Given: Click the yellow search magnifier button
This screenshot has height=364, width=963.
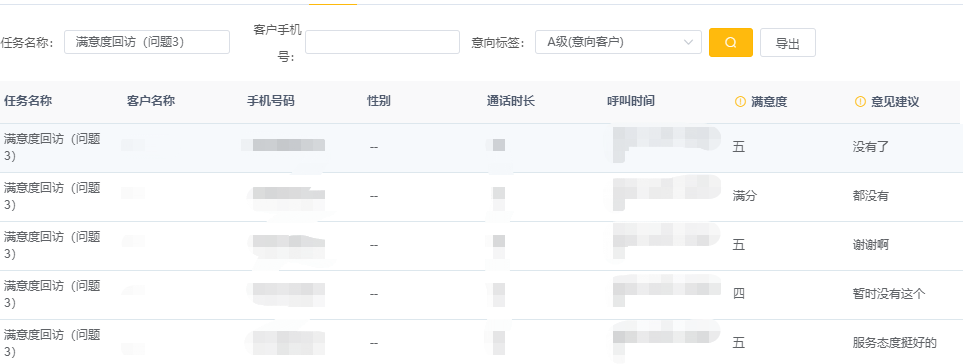Looking at the screenshot, I should pyautogui.click(x=730, y=42).
